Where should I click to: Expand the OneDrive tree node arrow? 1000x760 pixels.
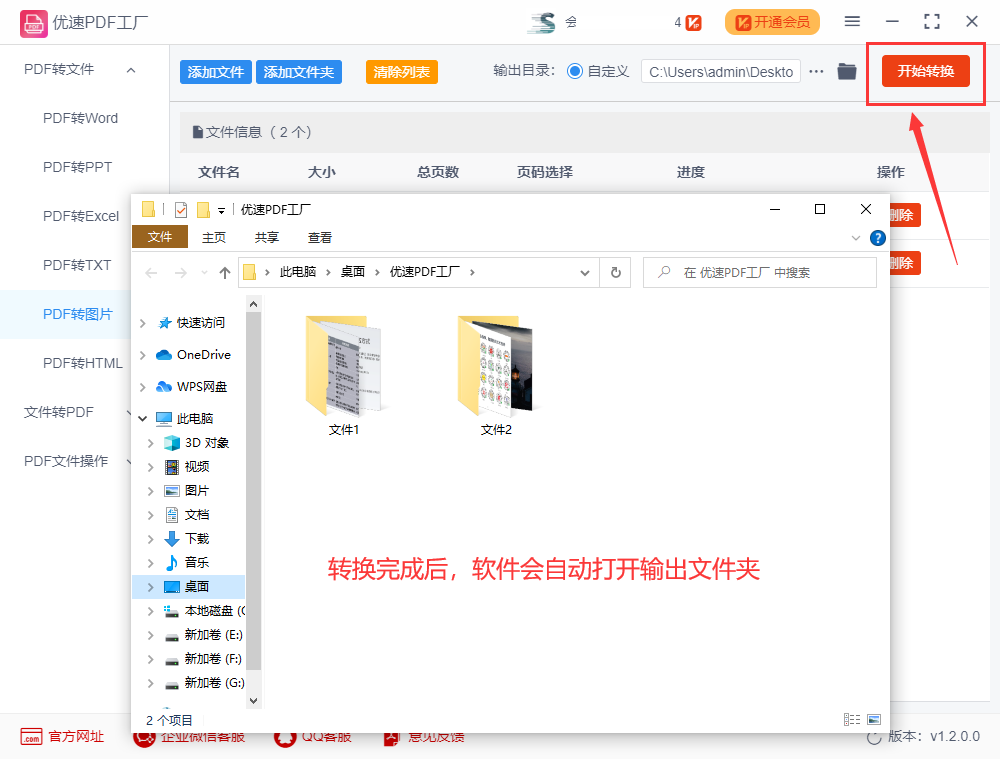pyautogui.click(x=143, y=355)
